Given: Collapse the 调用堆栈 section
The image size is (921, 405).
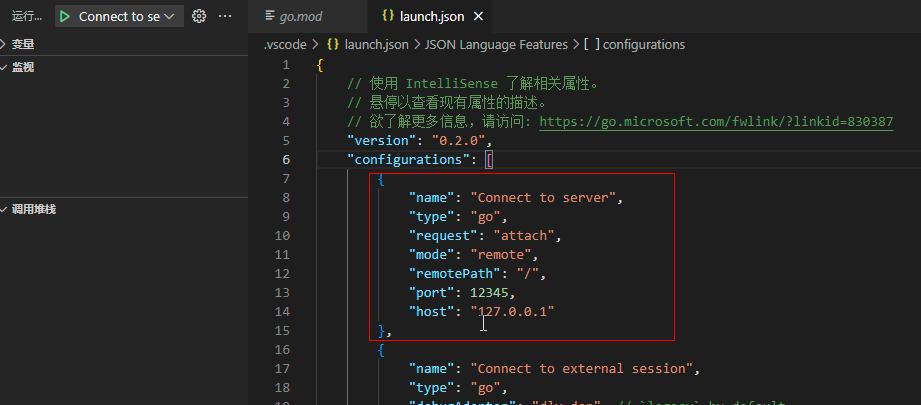Looking at the screenshot, I should 33,210.
